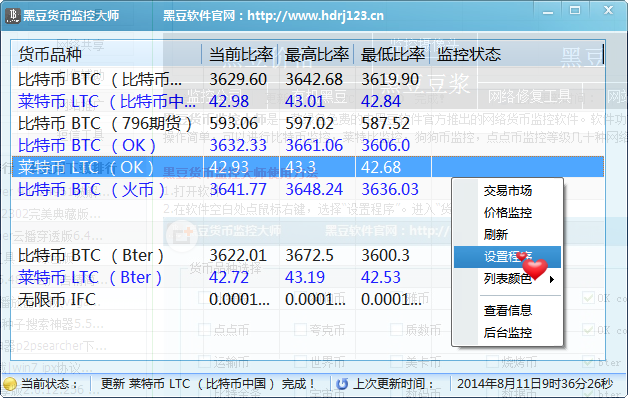The width and height of the screenshot is (628, 398).
Task: Select the 比特币 BTC (OK) row
Action: click(308, 145)
